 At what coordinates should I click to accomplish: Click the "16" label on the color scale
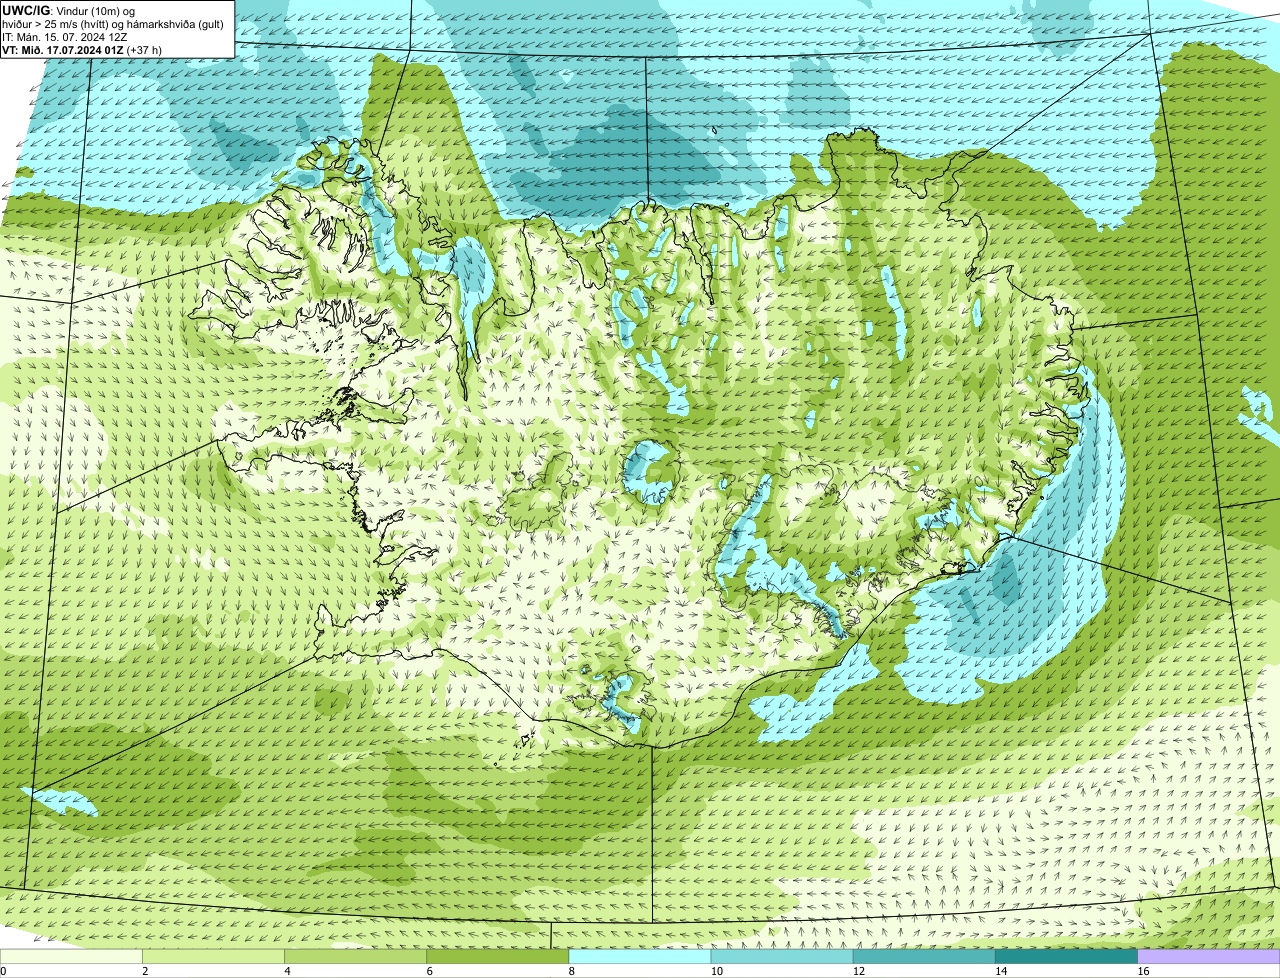click(1143, 971)
